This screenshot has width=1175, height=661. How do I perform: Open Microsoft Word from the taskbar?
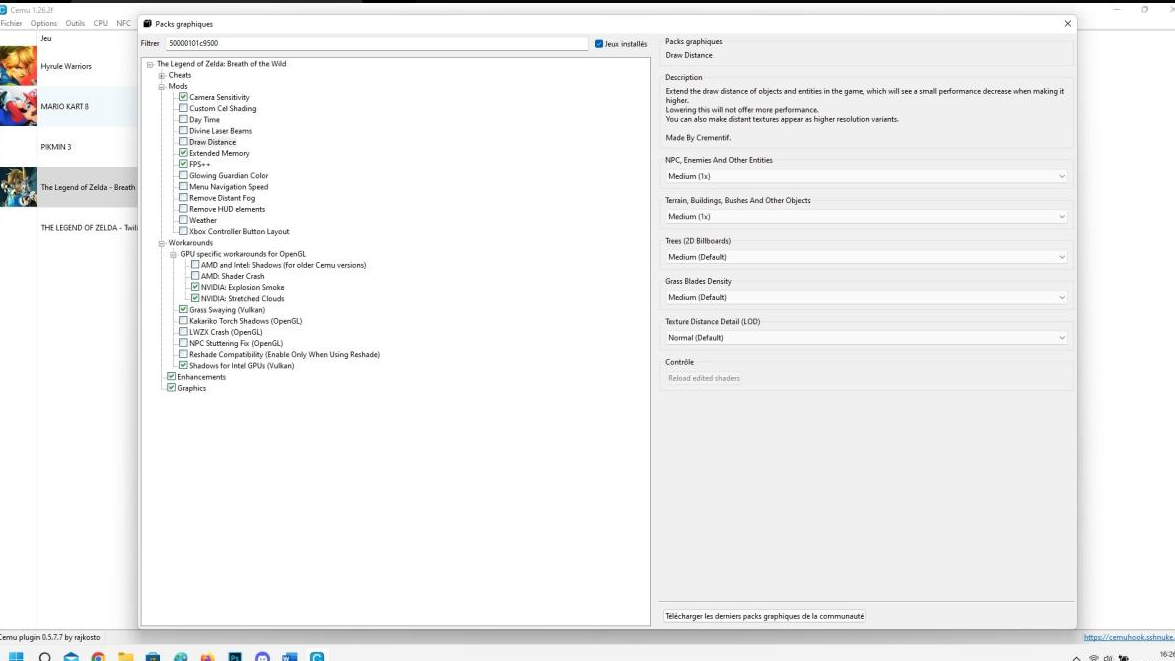point(289,656)
